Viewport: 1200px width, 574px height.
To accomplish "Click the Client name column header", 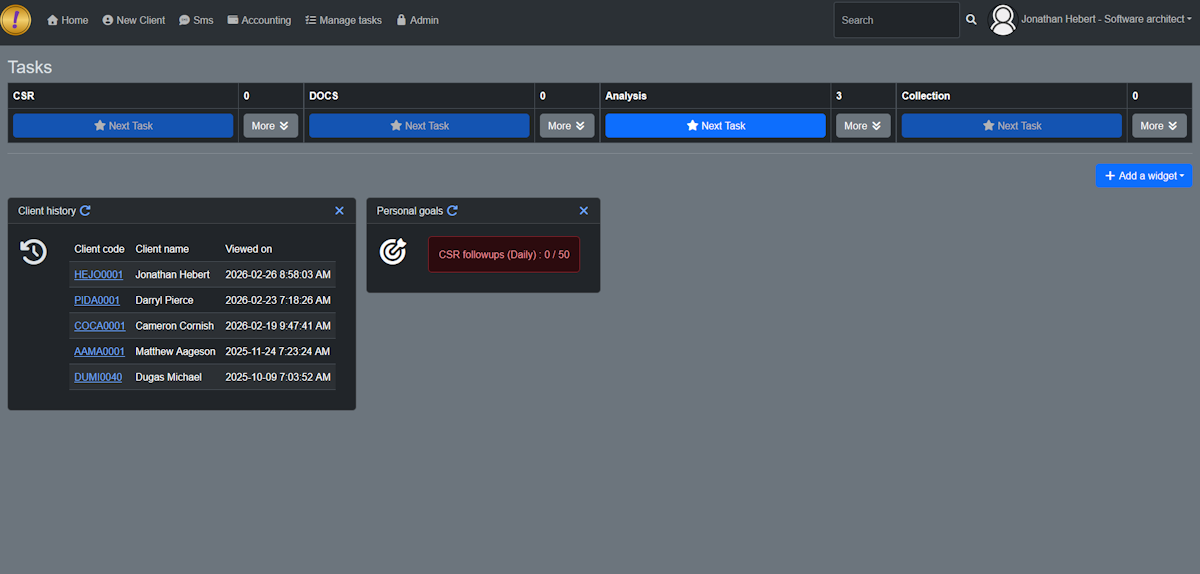I will pyautogui.click(x=162, y=249).
